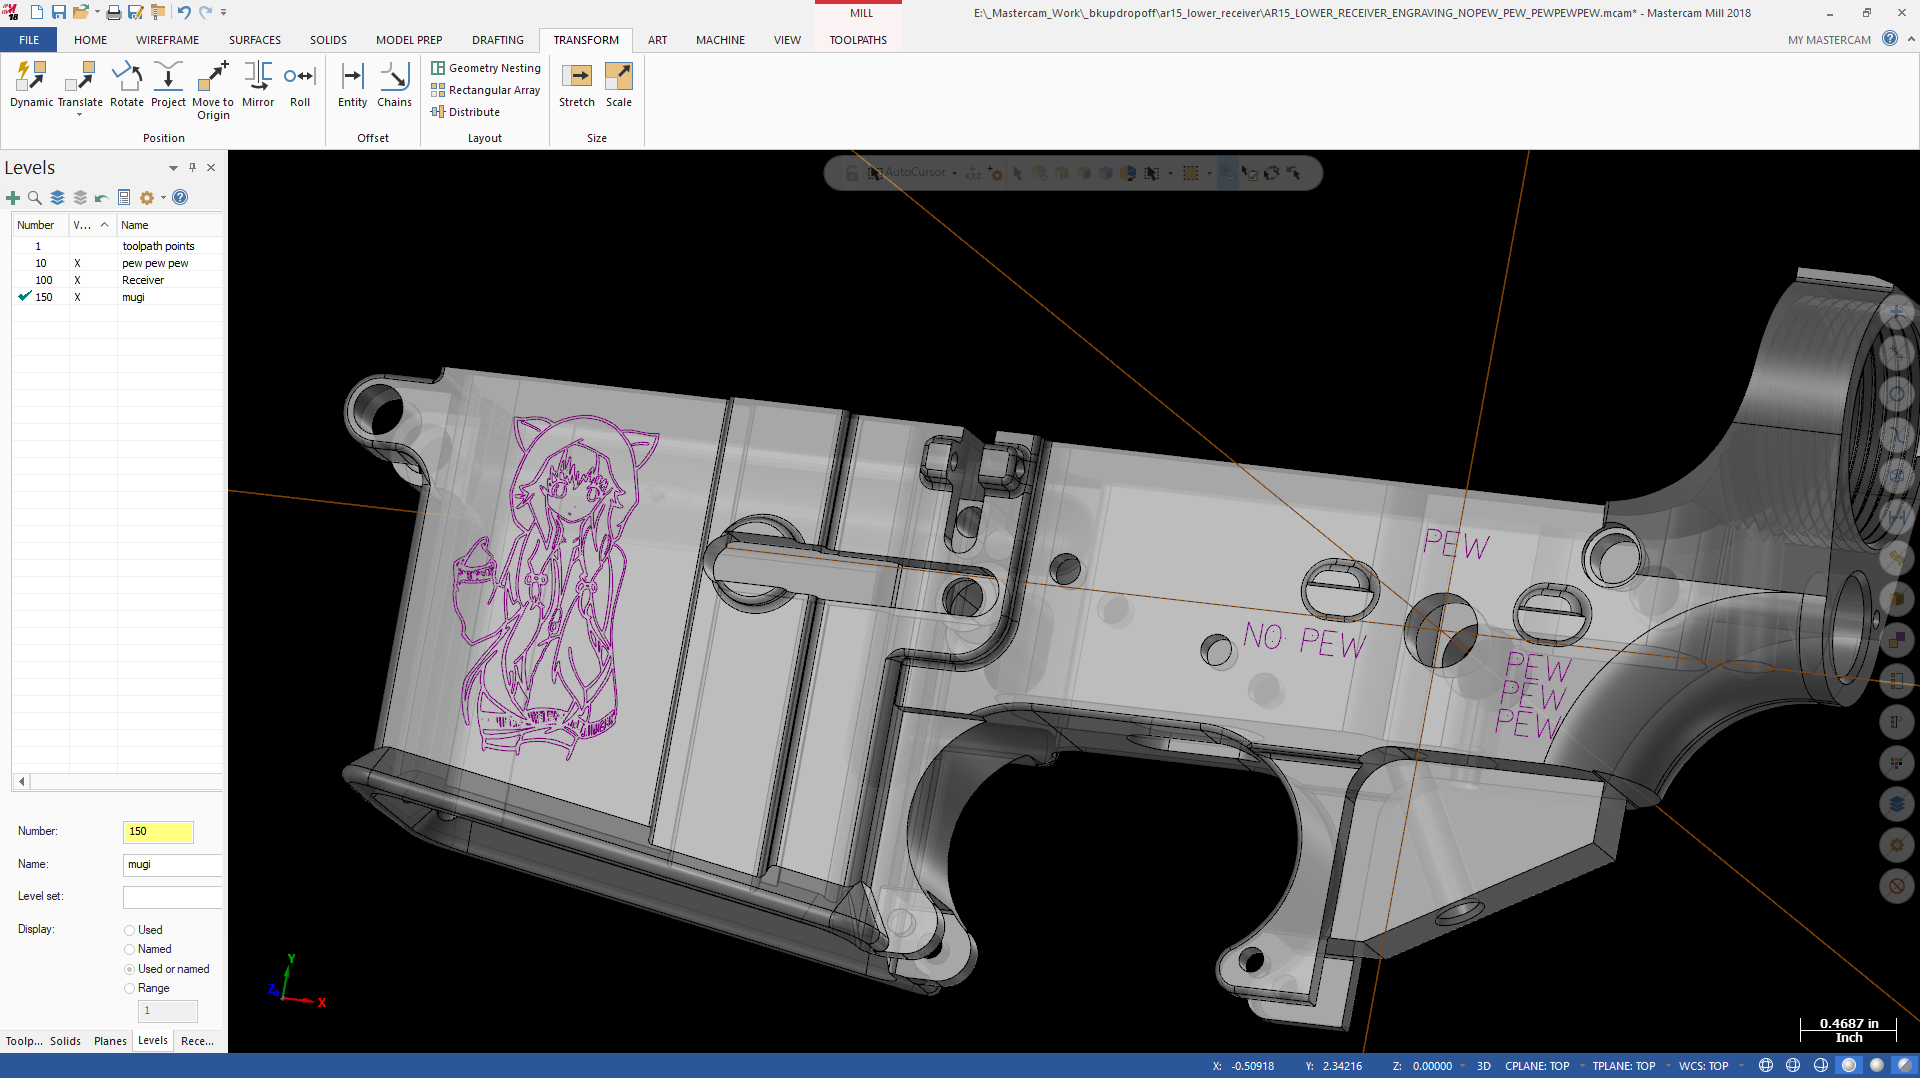Choose Move to Origin

click(x=213, y=90)
